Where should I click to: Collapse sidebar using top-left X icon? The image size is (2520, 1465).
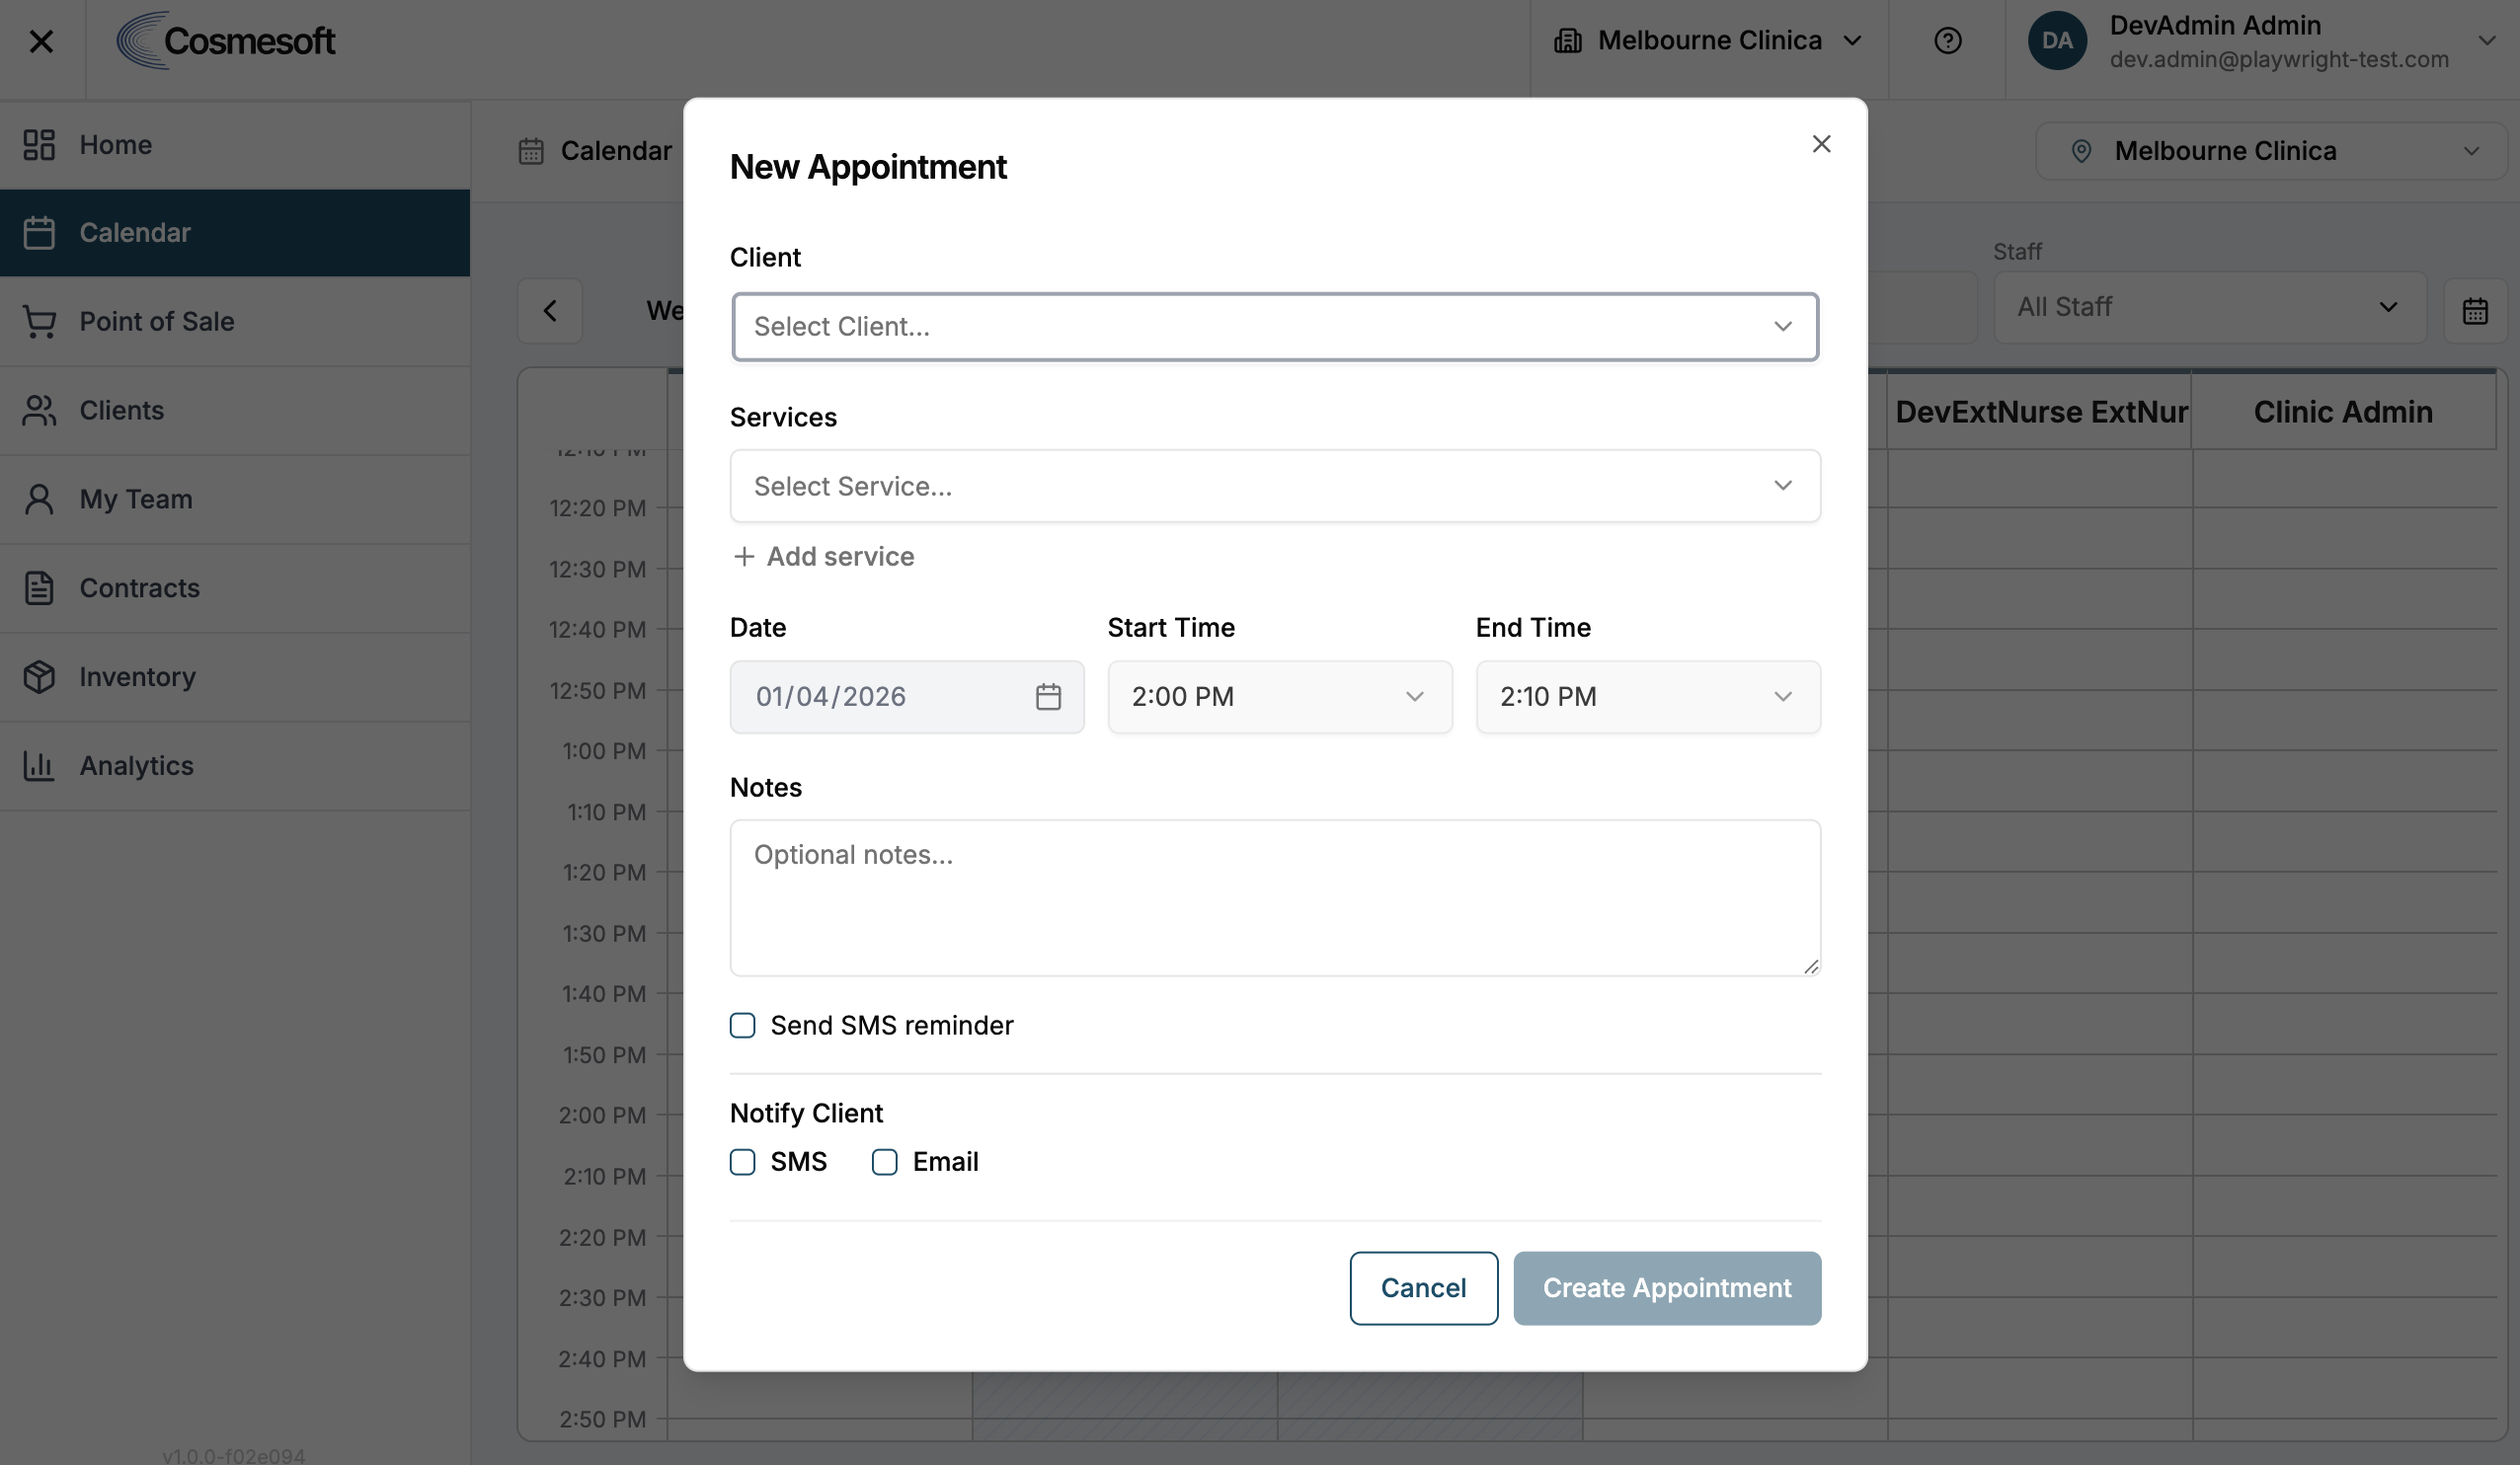41,41
